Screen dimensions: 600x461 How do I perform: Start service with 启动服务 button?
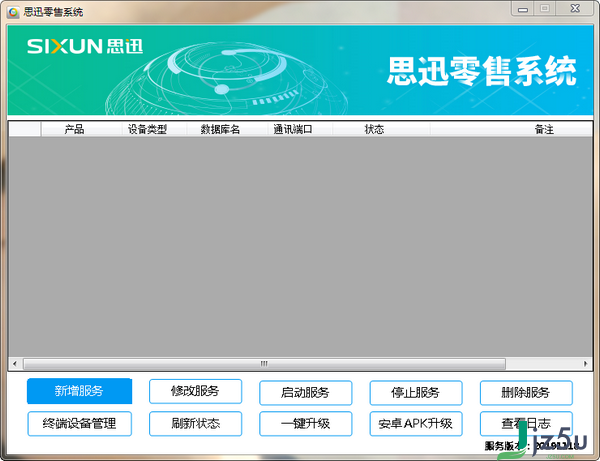click(x=305, y=393)
